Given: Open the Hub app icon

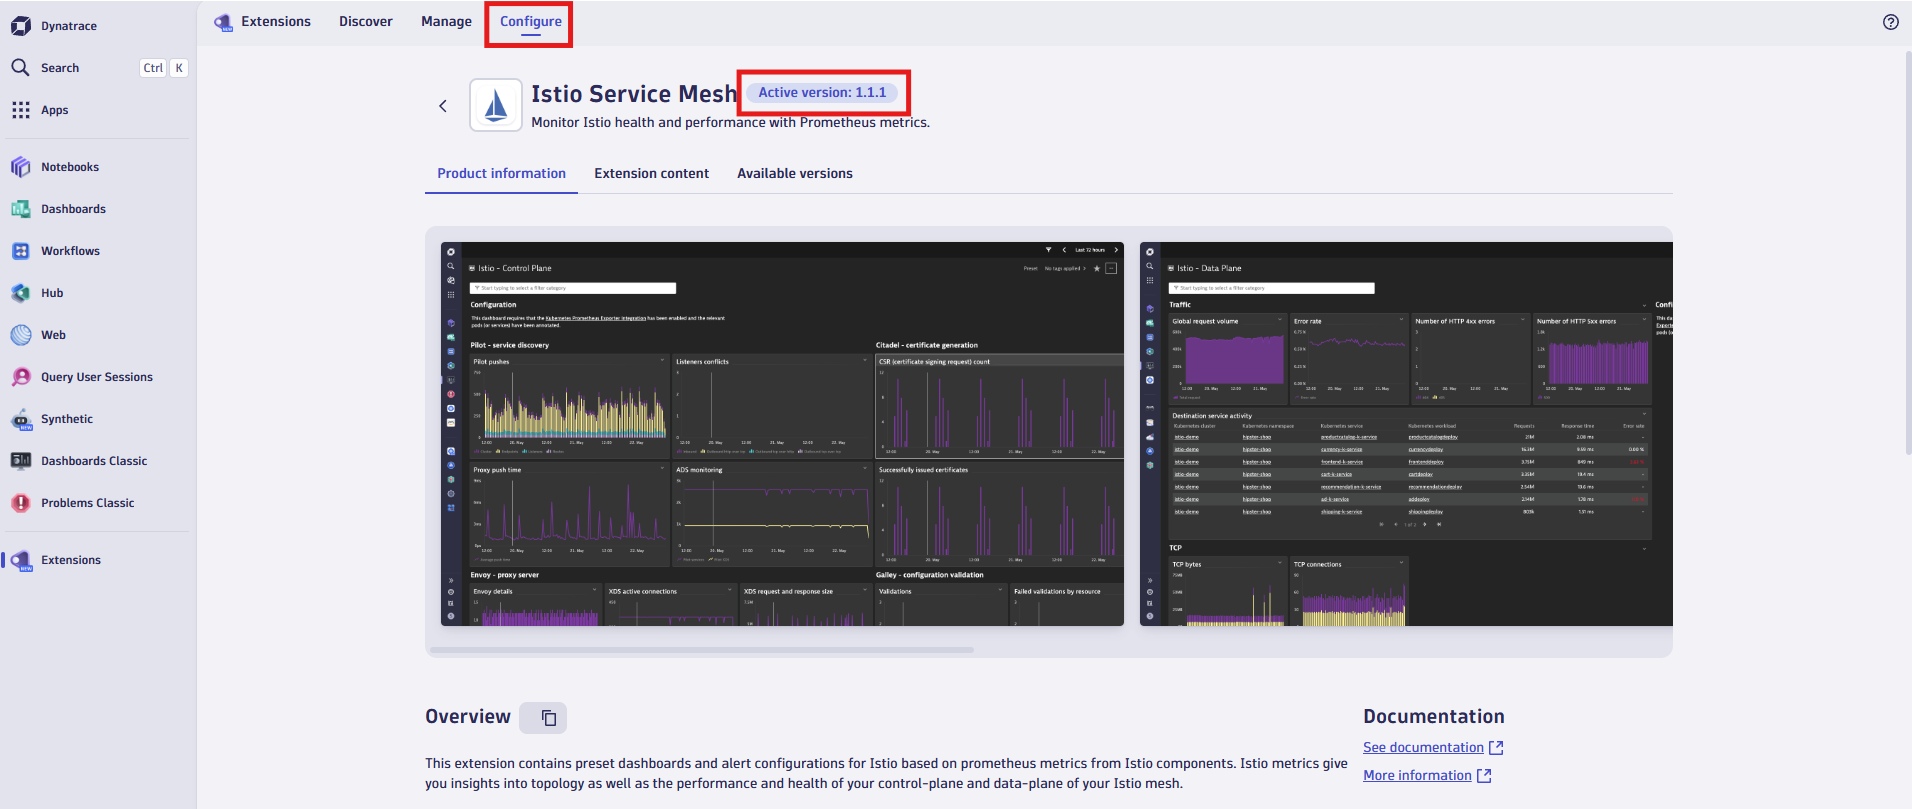Looking at the screenshot, I should tap(21, 293).
